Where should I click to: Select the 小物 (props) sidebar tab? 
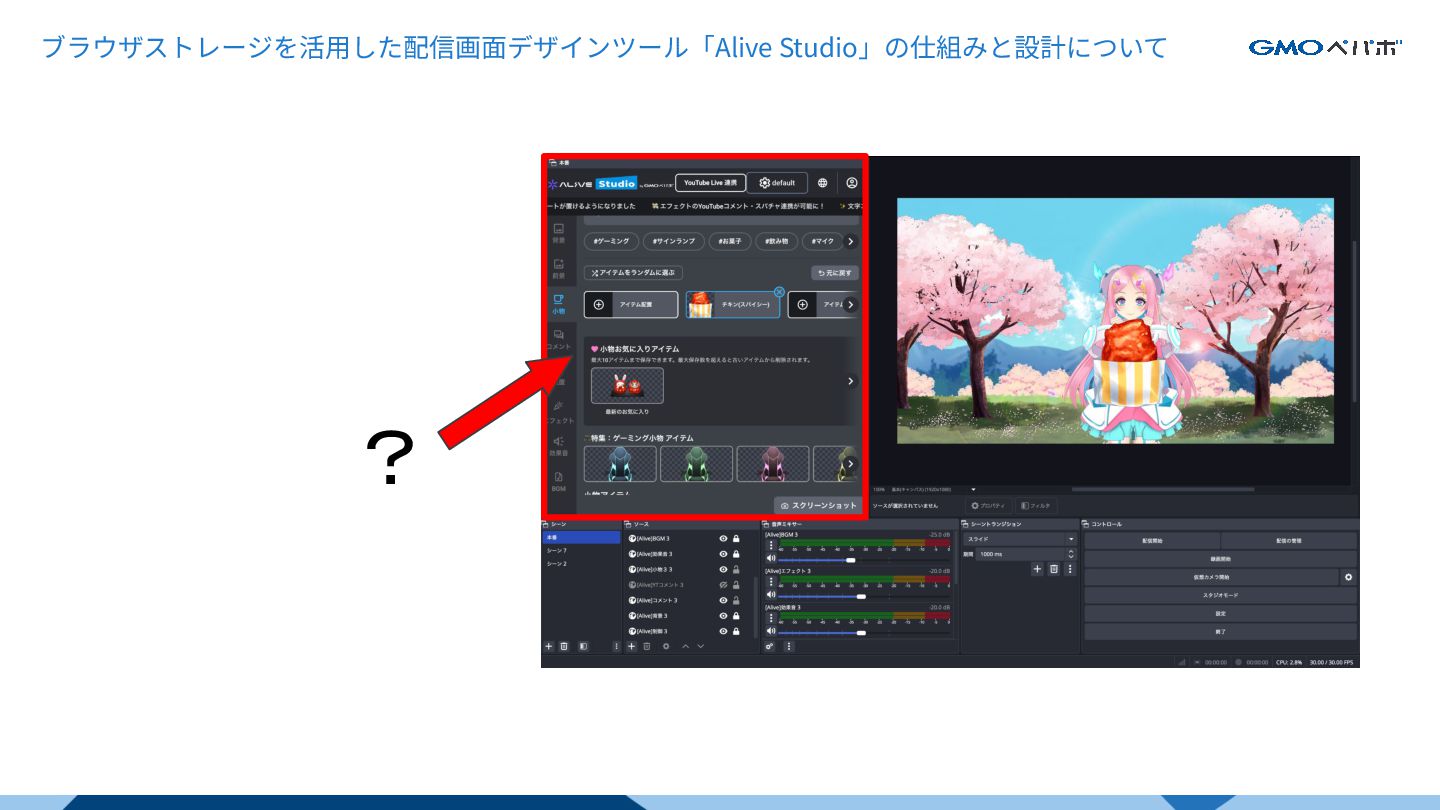click(x=558, y=304)
